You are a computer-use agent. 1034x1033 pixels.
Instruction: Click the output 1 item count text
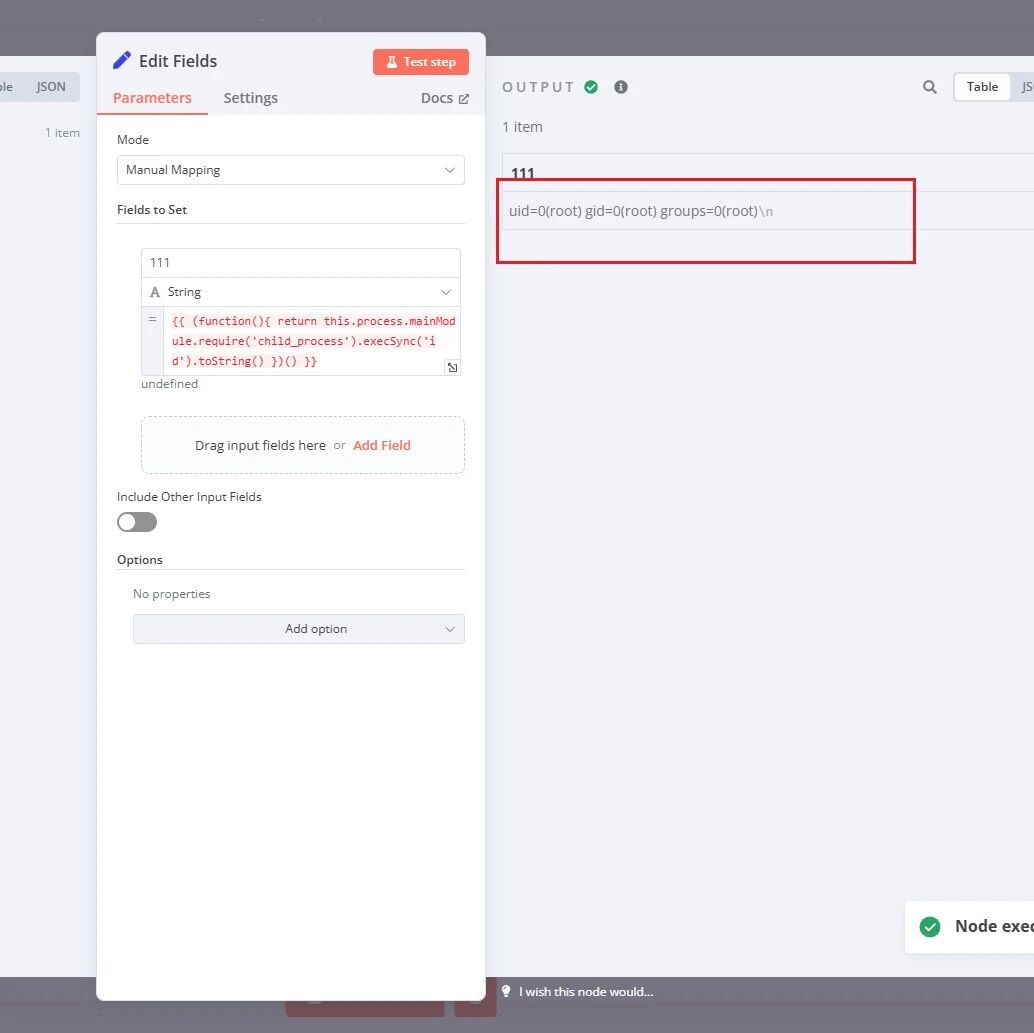click(x=522, y=127)
